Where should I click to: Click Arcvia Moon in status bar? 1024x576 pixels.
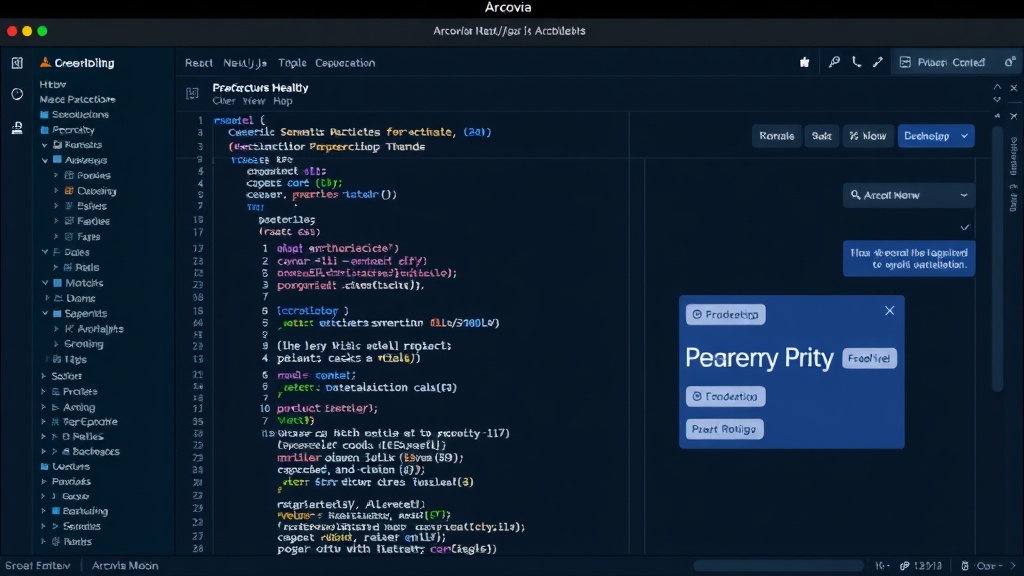(x=125, y=566)
